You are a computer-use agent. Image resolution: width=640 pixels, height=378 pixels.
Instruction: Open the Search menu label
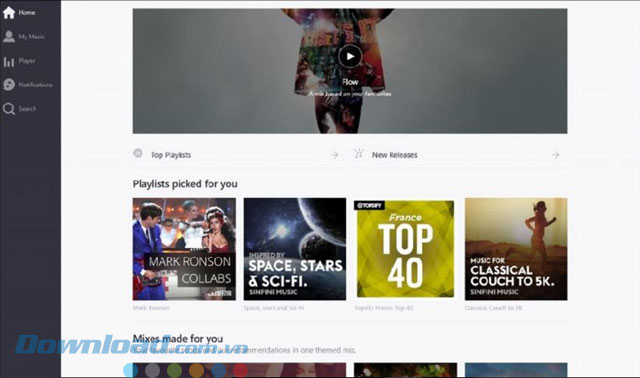tap(27, 109)
